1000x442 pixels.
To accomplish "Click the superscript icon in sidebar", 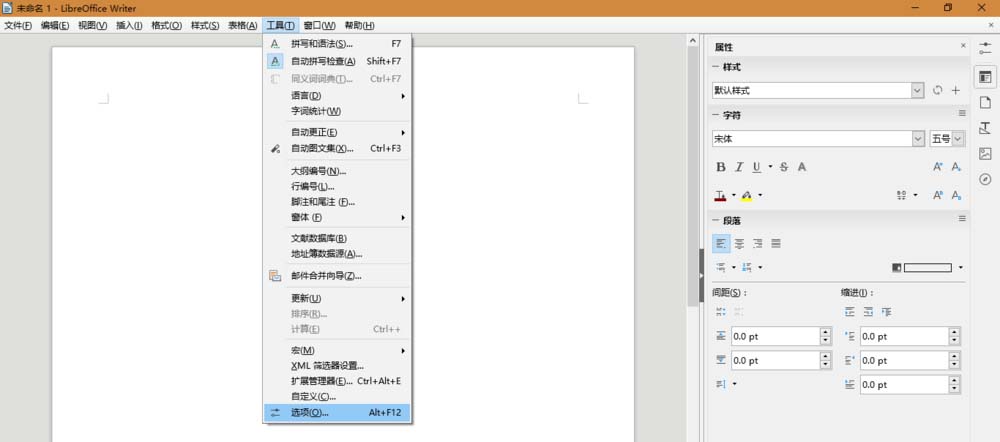I will pos(938,195).
